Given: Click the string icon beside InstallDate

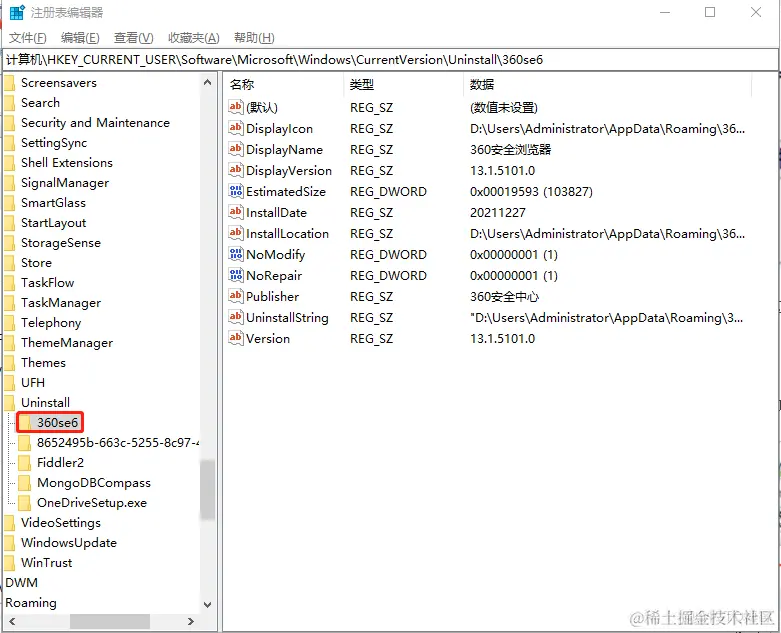Looking at the screenshot, I should (235, 212).
